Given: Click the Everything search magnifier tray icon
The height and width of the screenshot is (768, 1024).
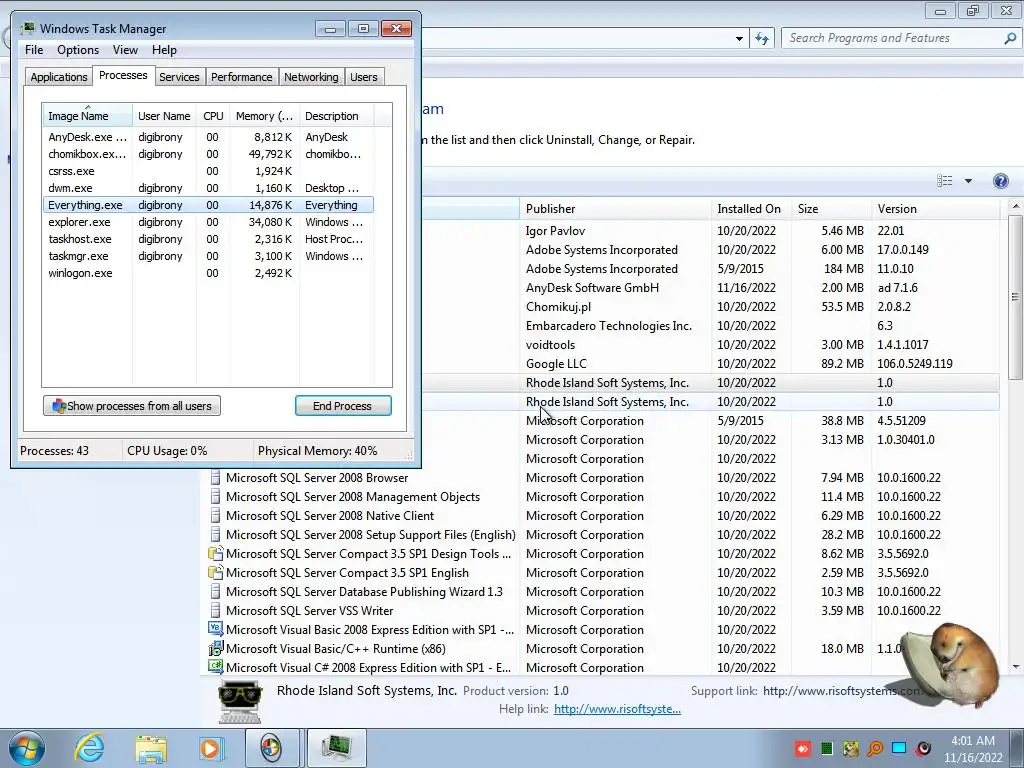Looking at the screenshot, I should tap(875, 748).
